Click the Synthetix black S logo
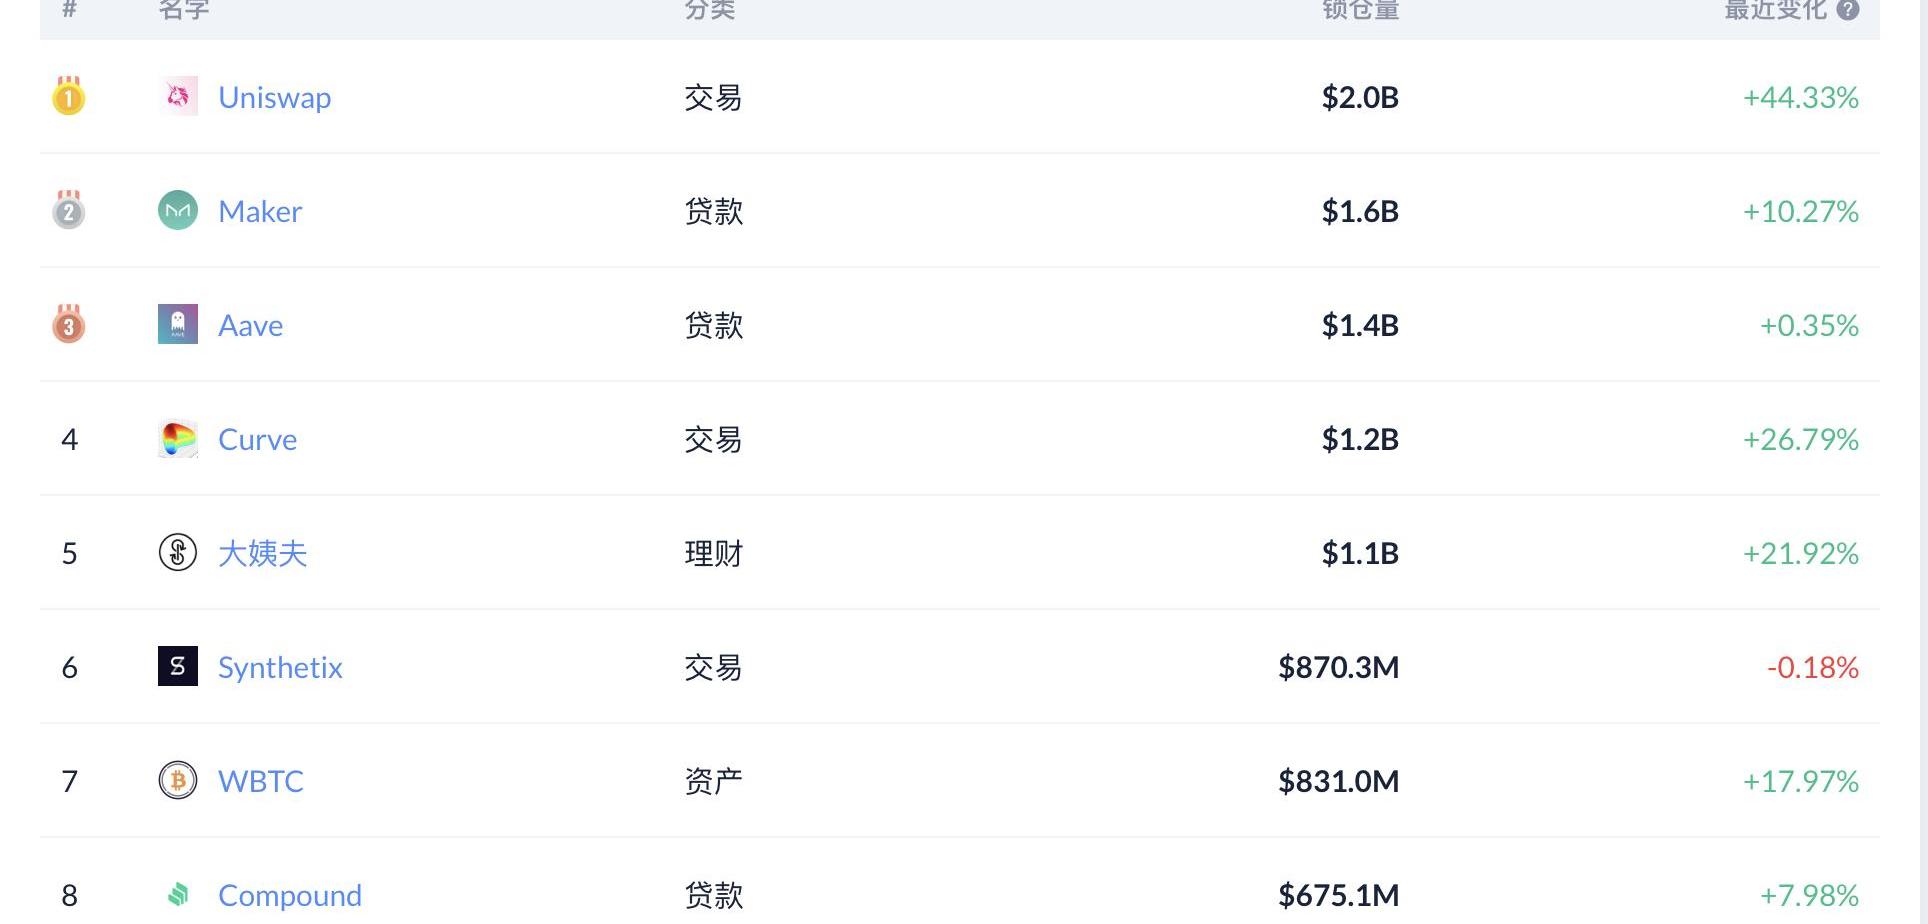The image size is (1928, 924). coord(178,666)
